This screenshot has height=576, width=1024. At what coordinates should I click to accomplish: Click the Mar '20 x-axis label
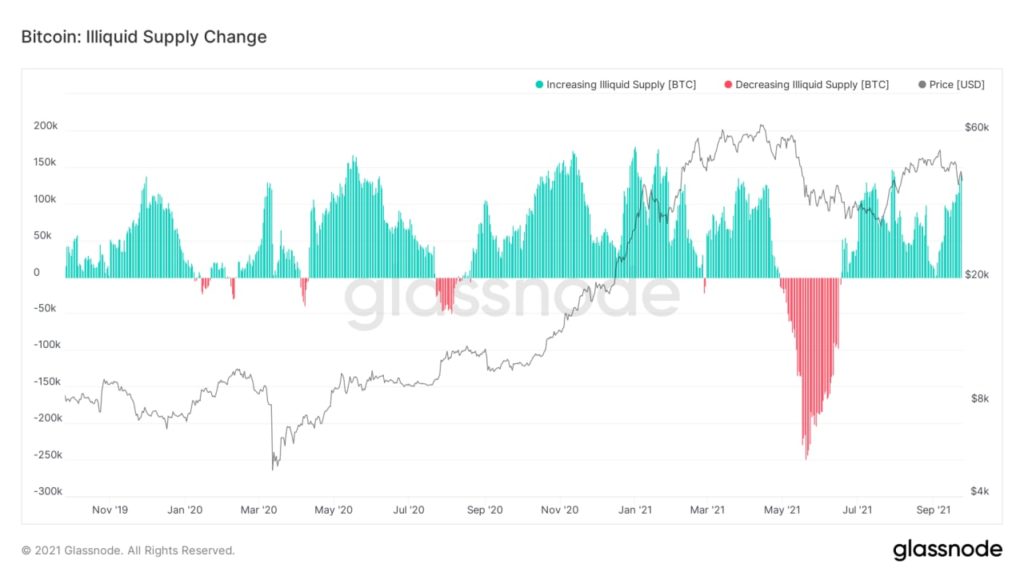[258, 510]
